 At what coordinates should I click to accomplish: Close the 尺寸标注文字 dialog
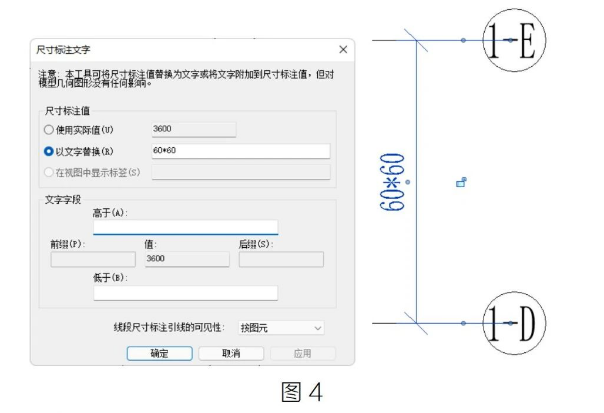click(343, 49)
